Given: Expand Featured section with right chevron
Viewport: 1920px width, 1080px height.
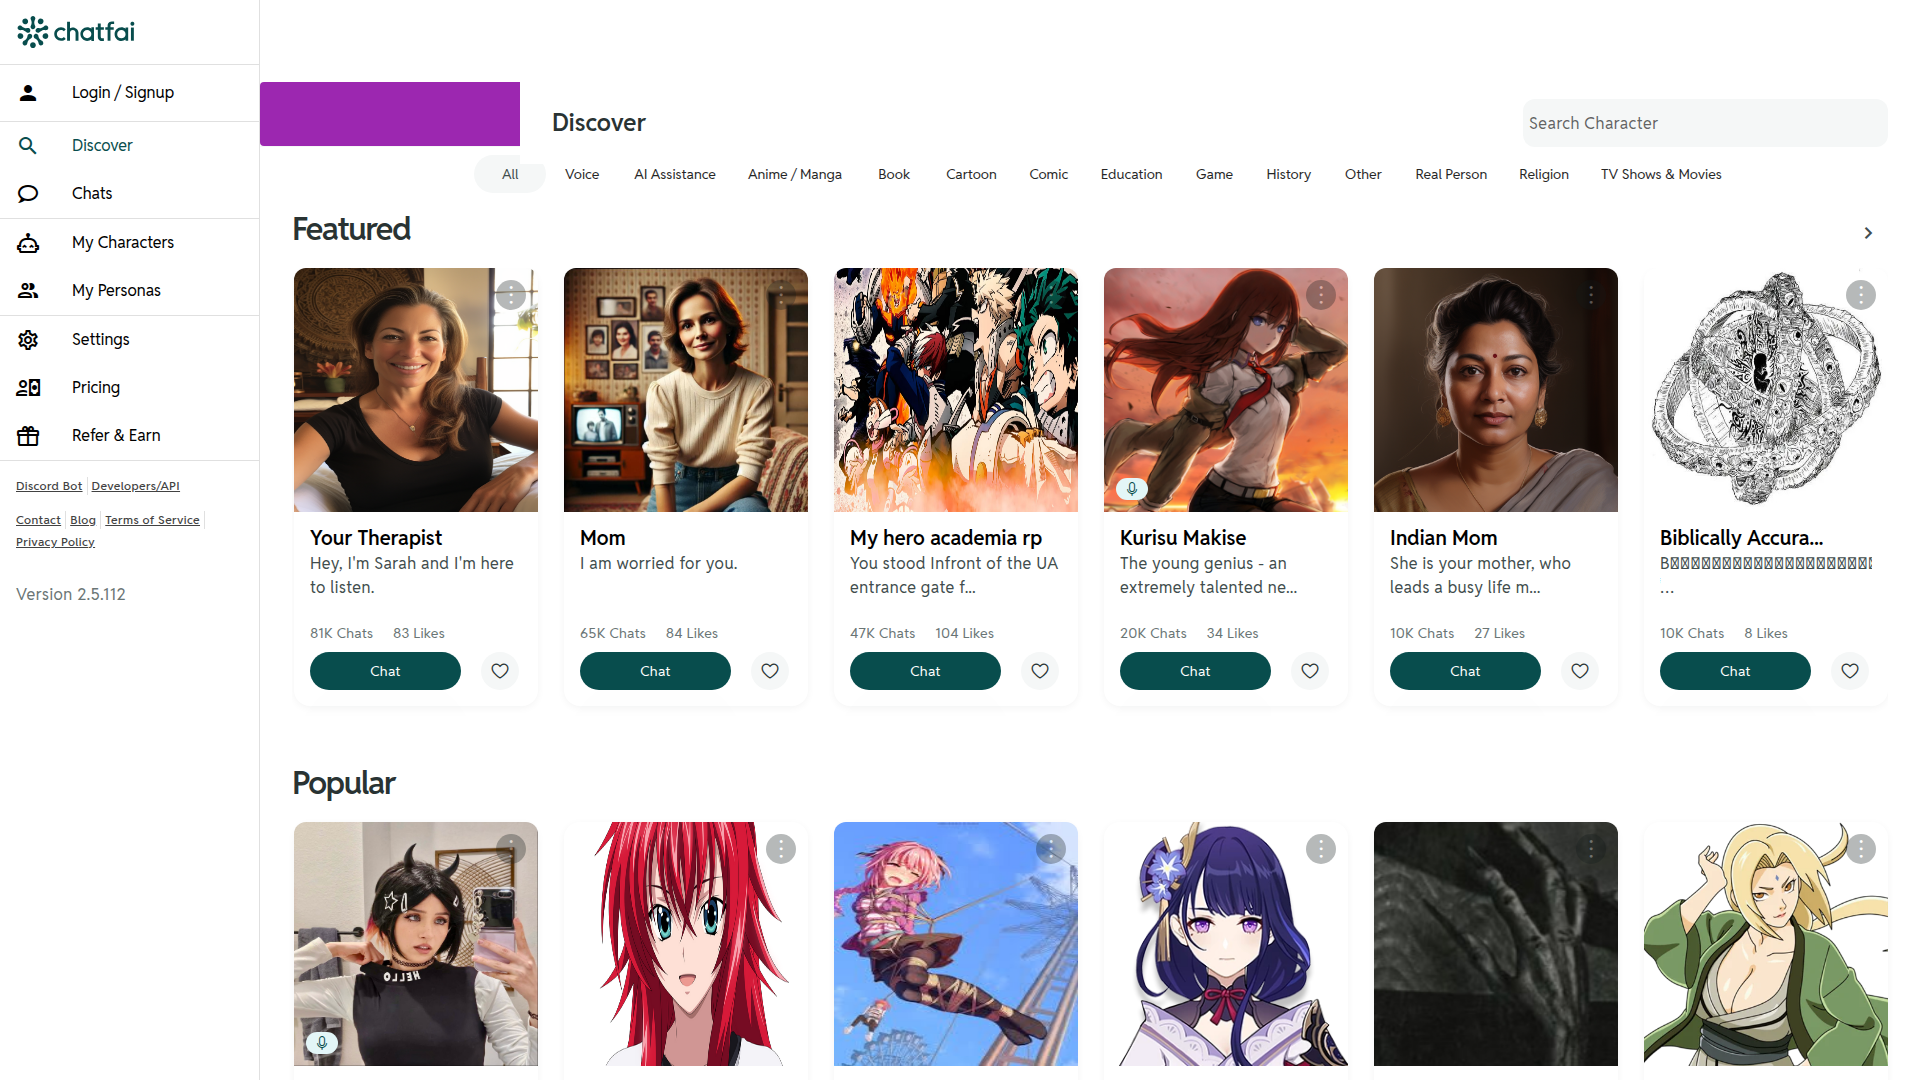Looking at the screenshot, I should click(1868, 233).
